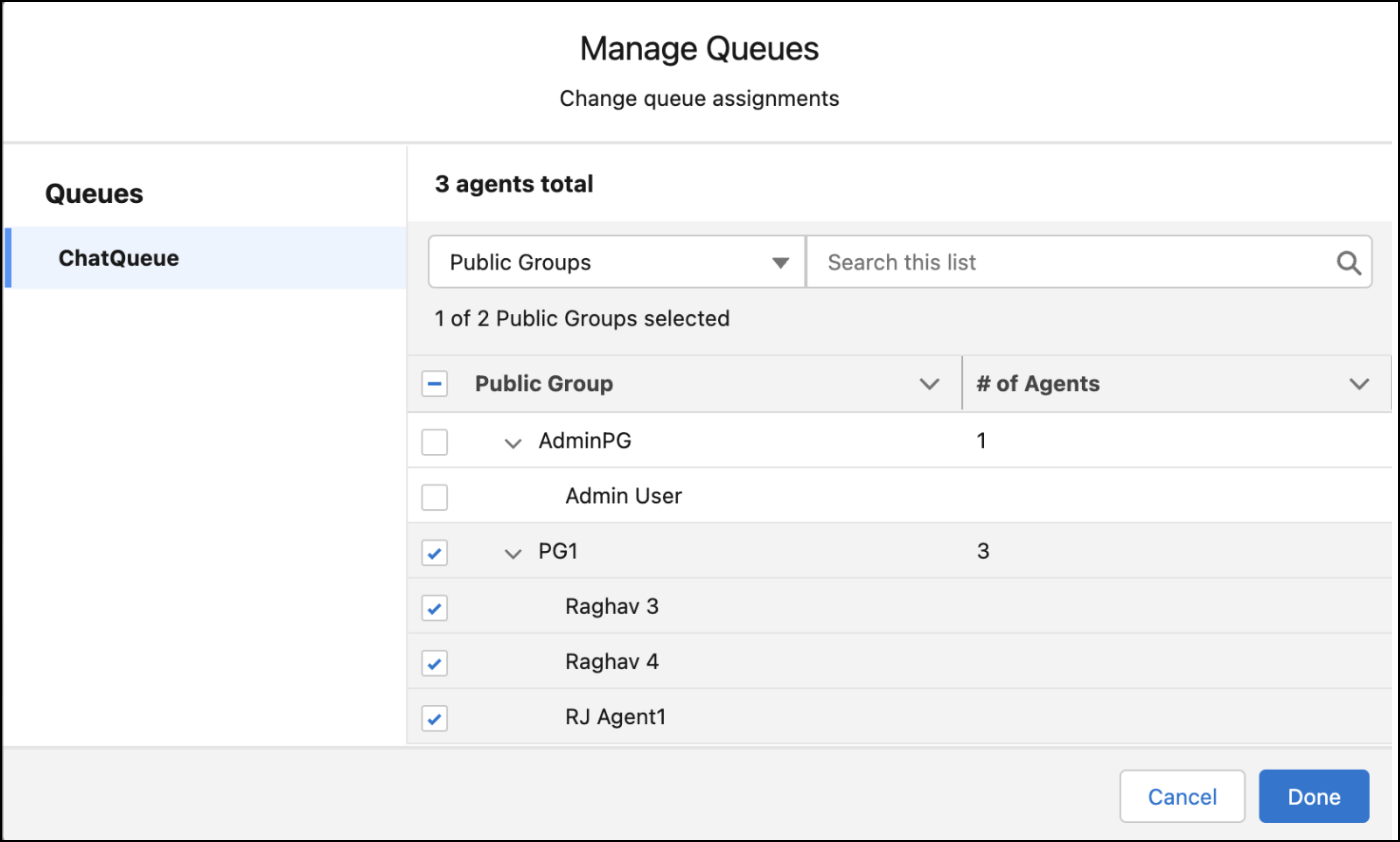
Task: Toggle the select-all header checkbox
Action: [434, 384]
